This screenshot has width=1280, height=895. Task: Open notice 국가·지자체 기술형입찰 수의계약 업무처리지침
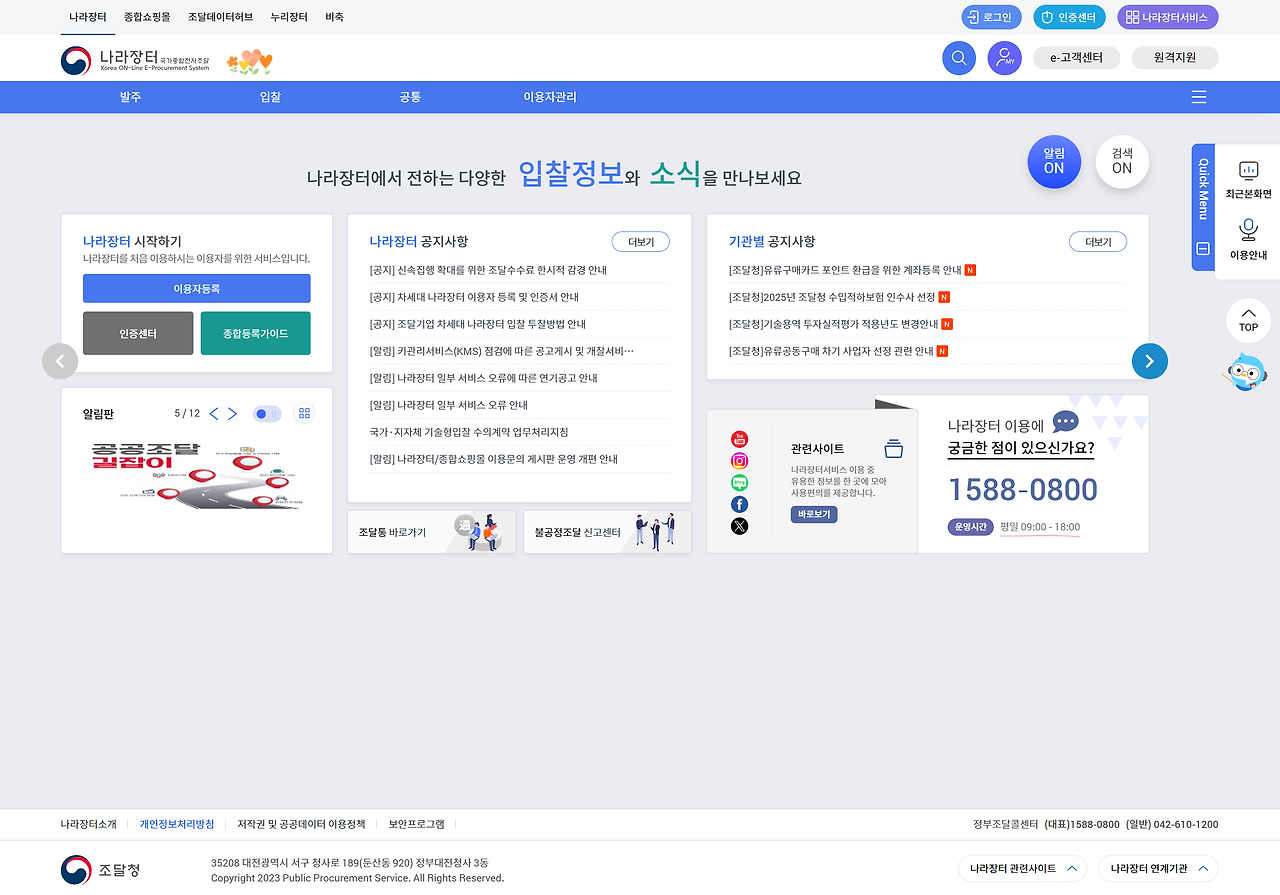469,432
